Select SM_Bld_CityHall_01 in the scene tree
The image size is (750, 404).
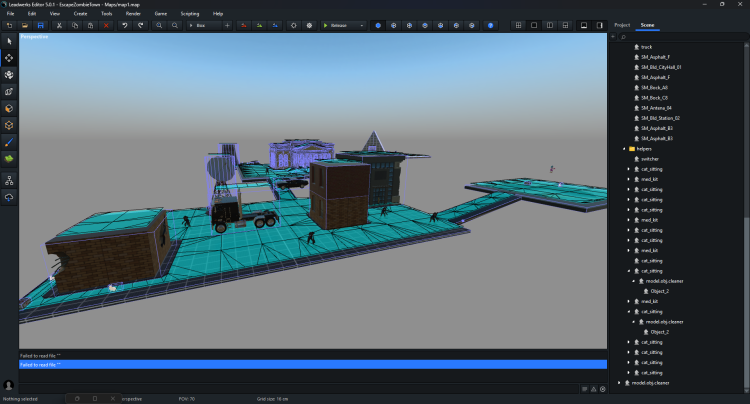click(x=660, y=67)
